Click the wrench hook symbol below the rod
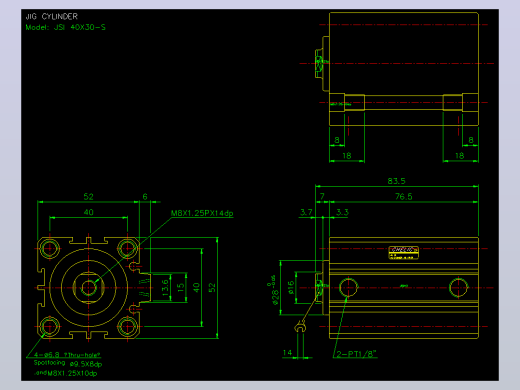Image resolution: width=520 pixels, height=390 pixels. [x=300, y=327]
